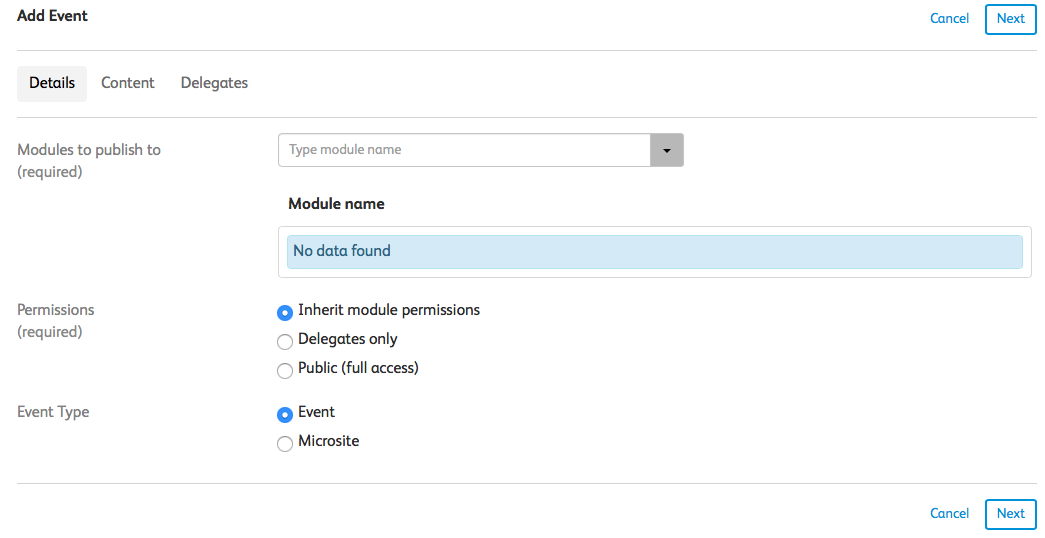
Task: Go to the Delegates tab
Action: coord(214,84)
